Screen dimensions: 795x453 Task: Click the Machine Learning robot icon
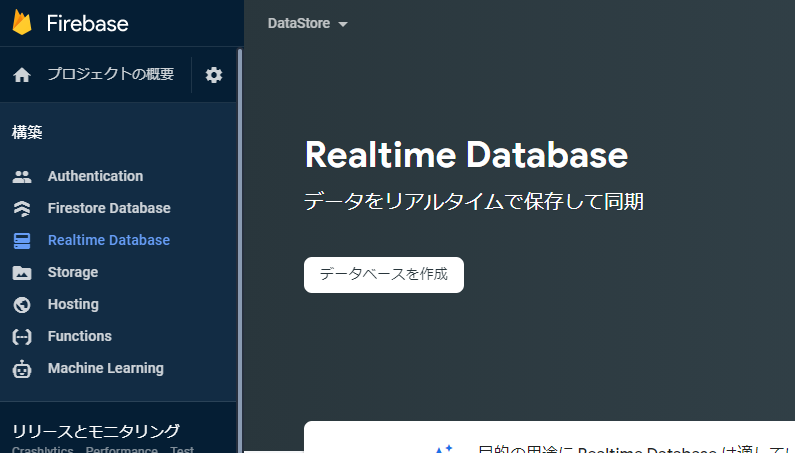22,369
